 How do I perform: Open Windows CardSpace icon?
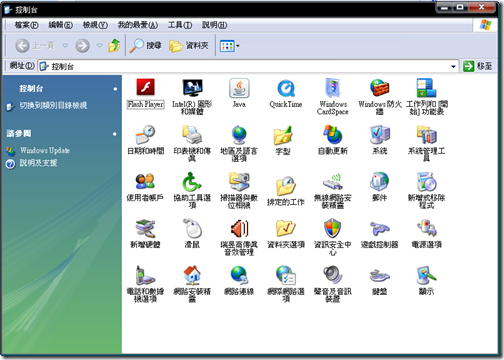pos(333,88)
